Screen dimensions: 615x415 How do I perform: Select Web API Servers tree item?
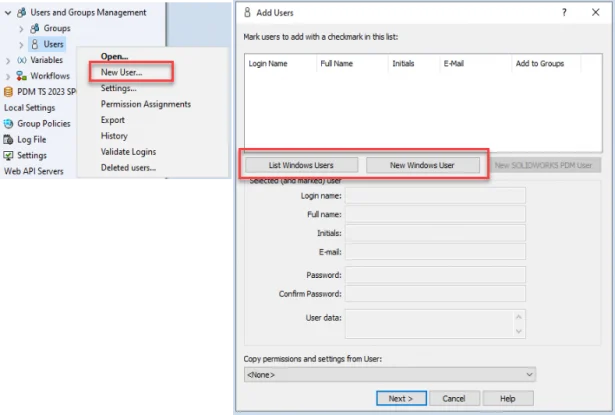pyautogui.click(x=34, y=171)
